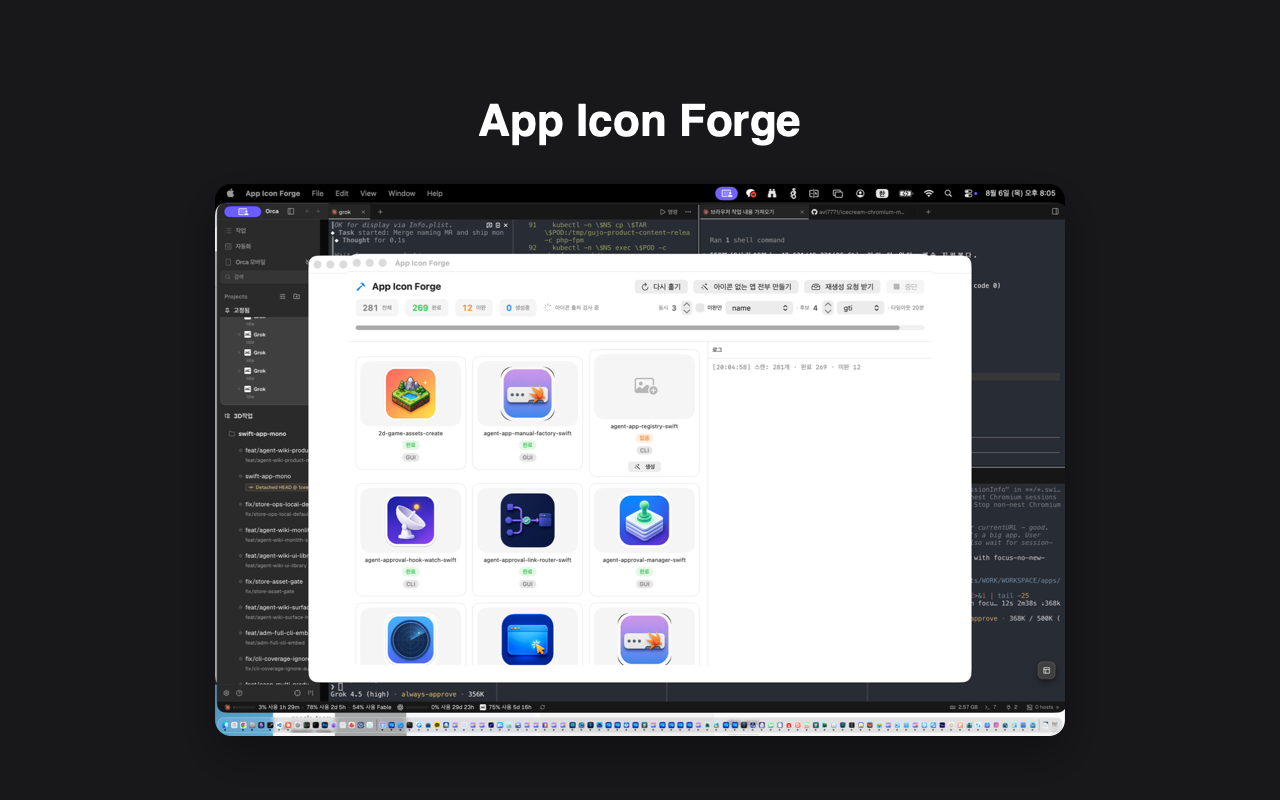Click the log entry at 20:04:58
Screen dimensions: 1280x800
786,367
